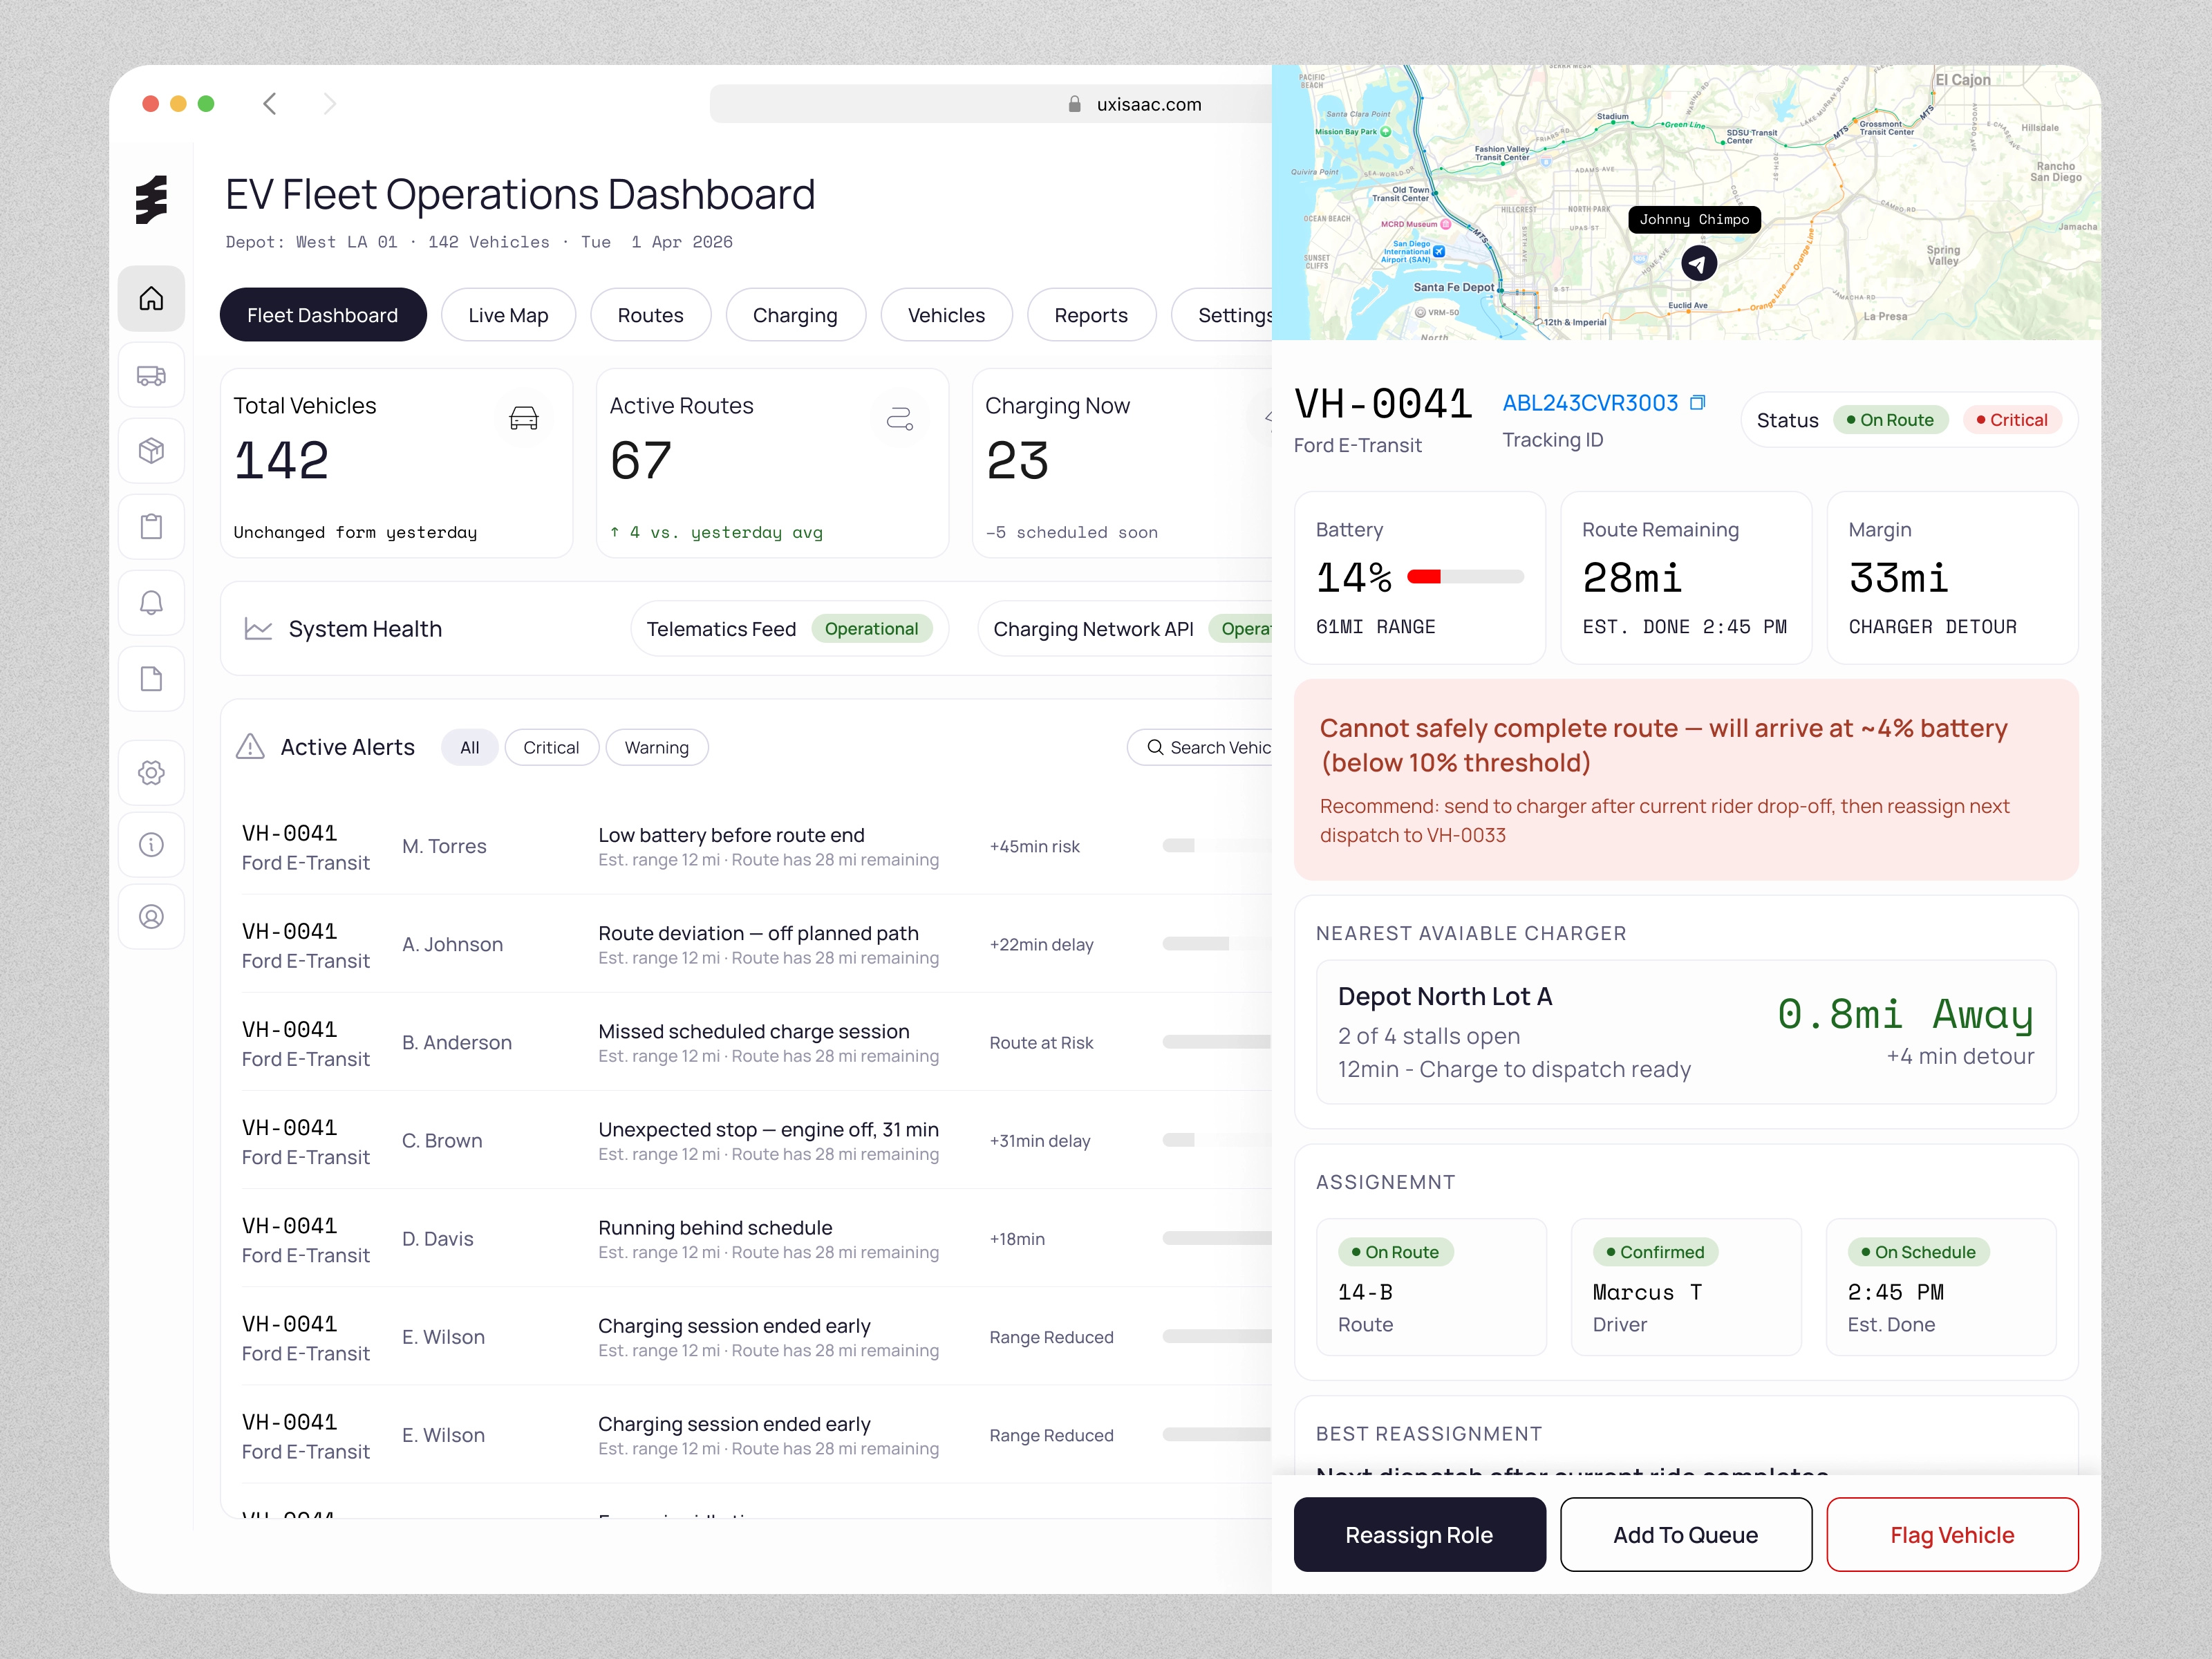The width and height of the screenshot is (2212, 1659).
Task: Select the Home icon in the sidebar
Action: pyautogui.click(x=151, y=298)
